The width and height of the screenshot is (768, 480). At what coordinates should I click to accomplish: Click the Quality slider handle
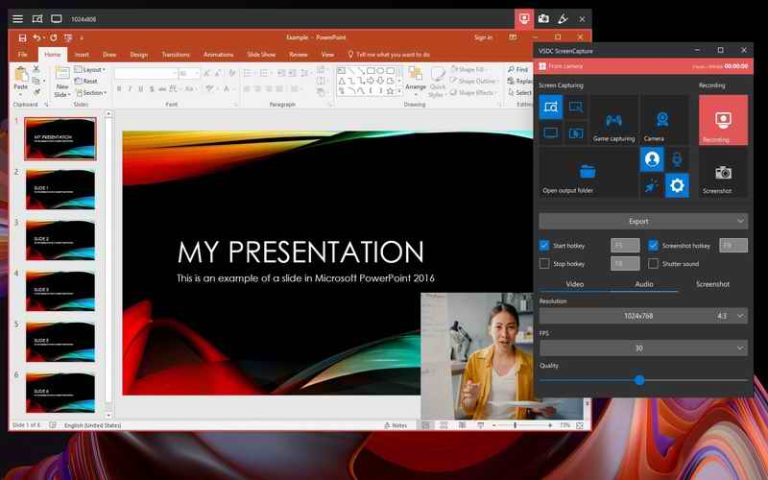[x=639, y=380]
